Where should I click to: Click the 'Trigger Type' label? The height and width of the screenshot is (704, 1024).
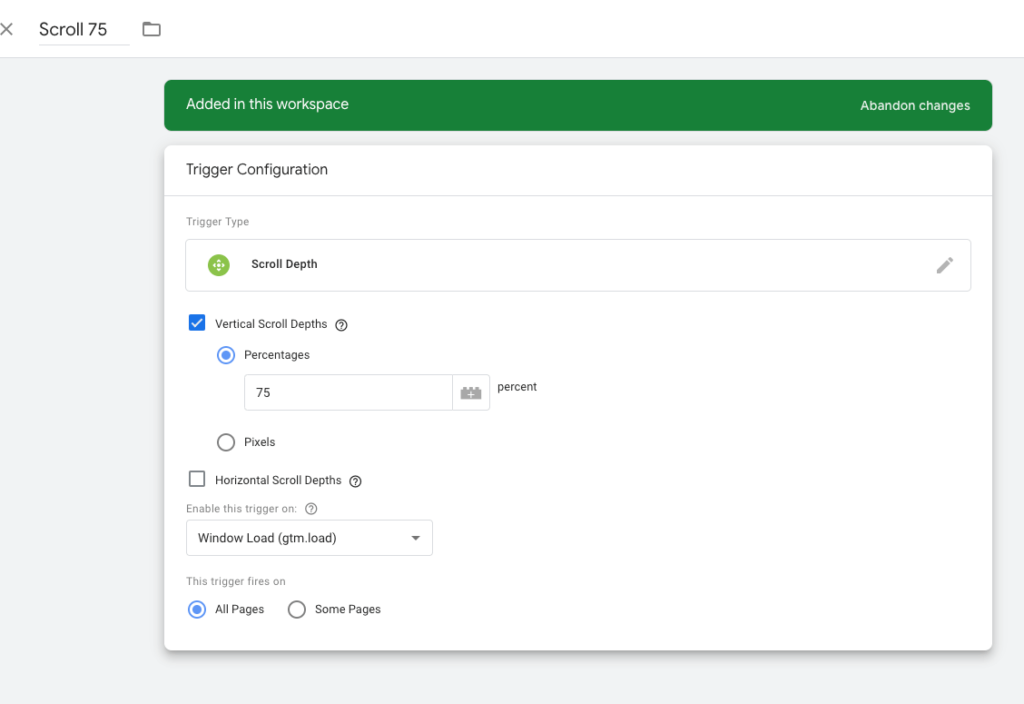click(217, 221)
